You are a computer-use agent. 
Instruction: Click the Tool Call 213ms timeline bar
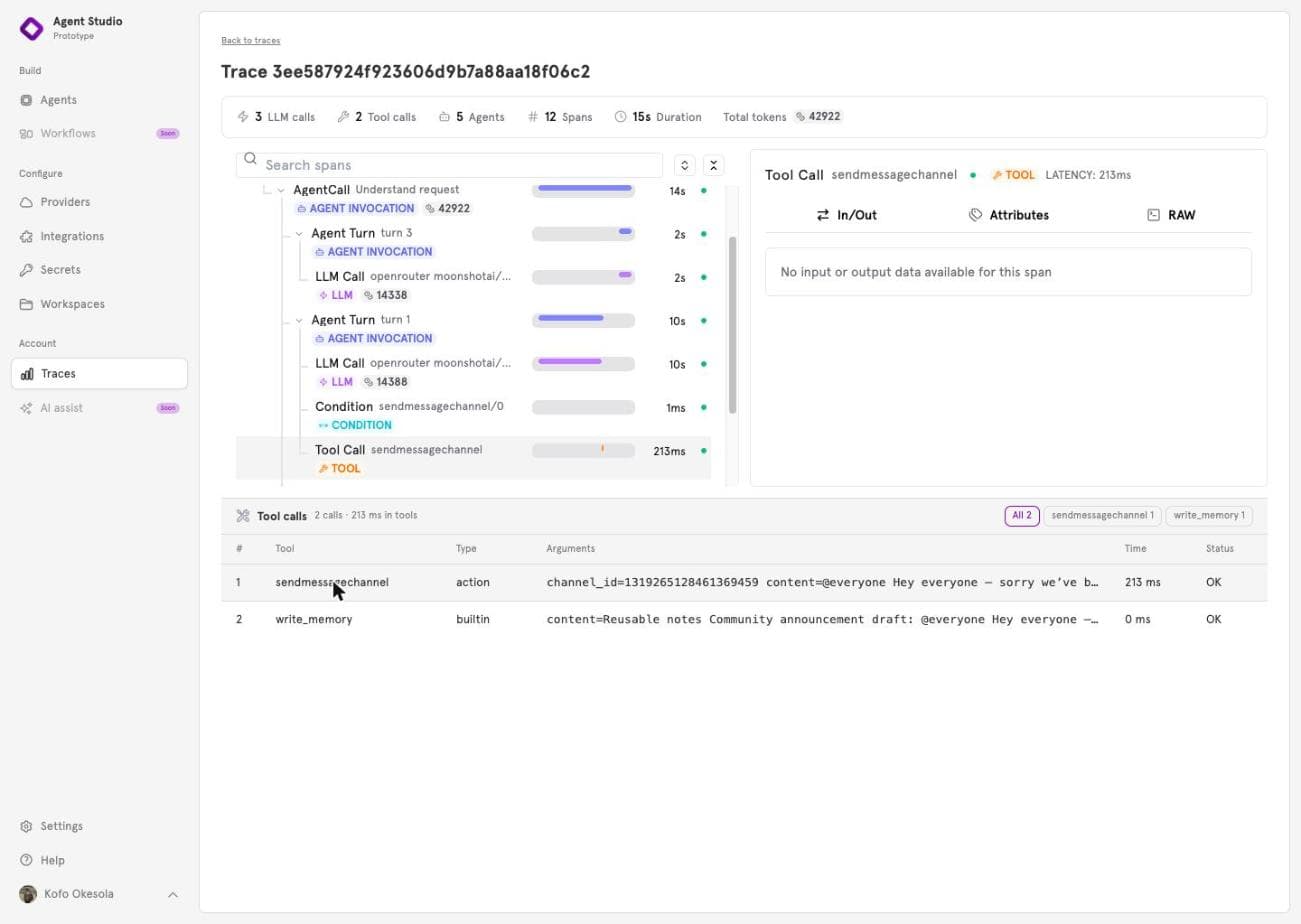click(583, 451)
